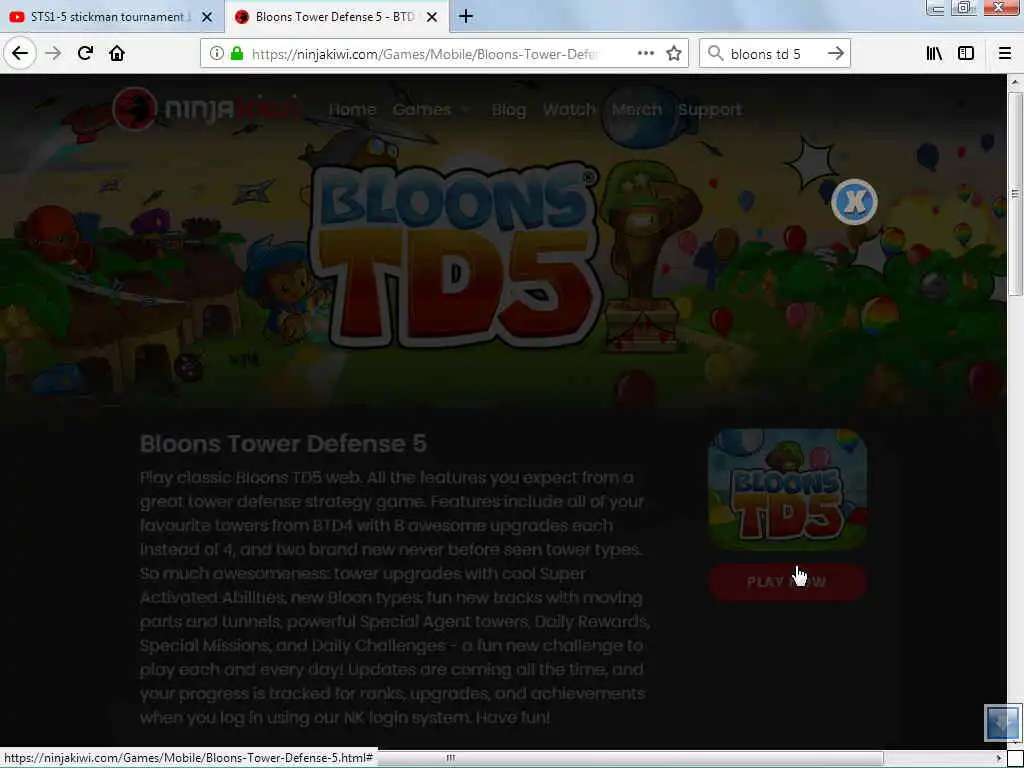This screenshot has height=768, width=1024.
Task: Go back with the browser back arrow
Action: click(20, 54)
